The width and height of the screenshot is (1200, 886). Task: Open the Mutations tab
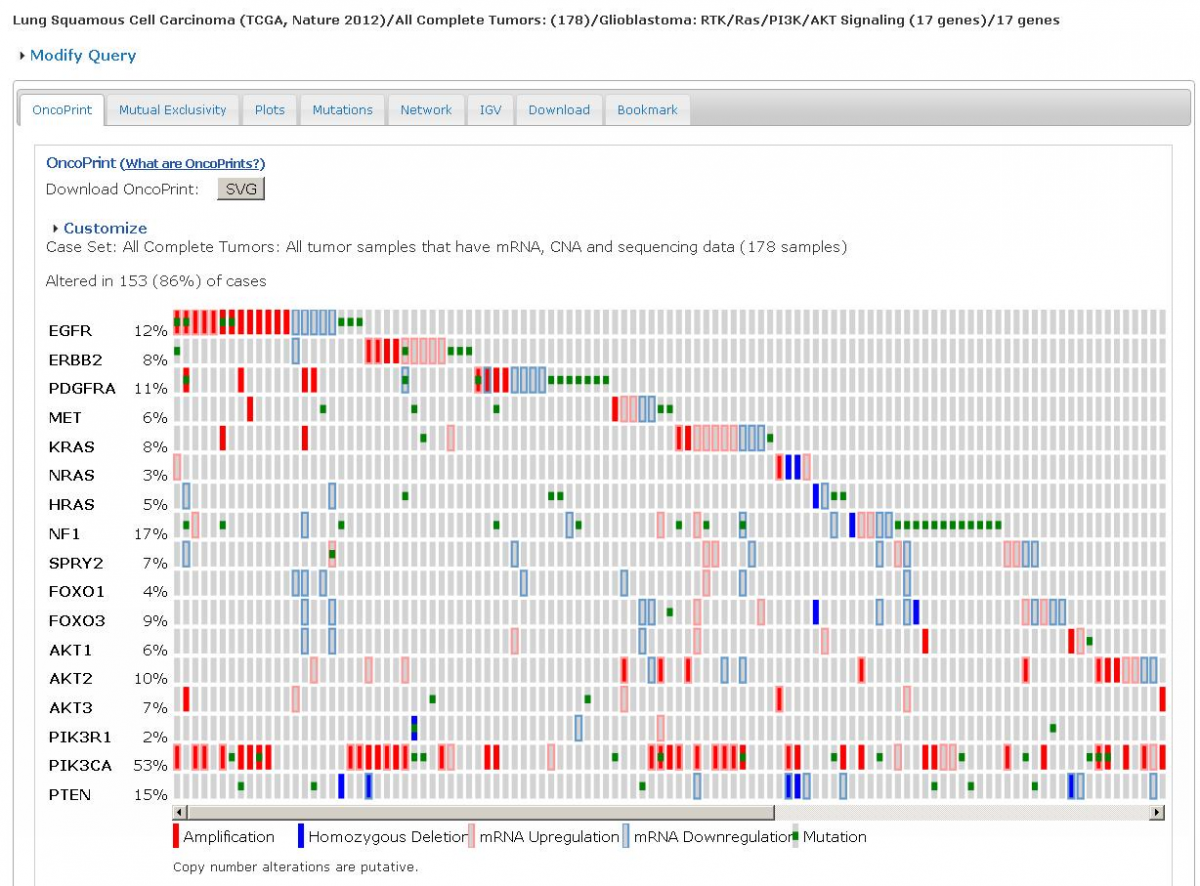[342, 110]
